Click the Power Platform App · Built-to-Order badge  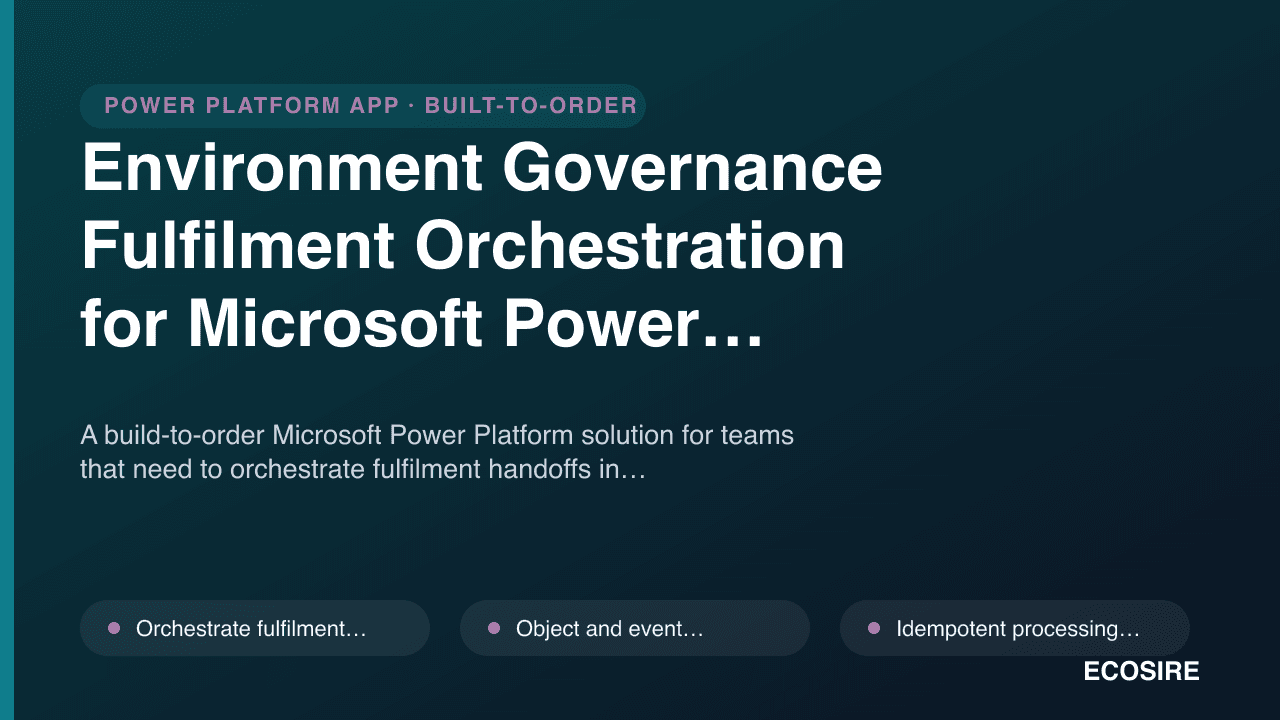coord(363,106)
